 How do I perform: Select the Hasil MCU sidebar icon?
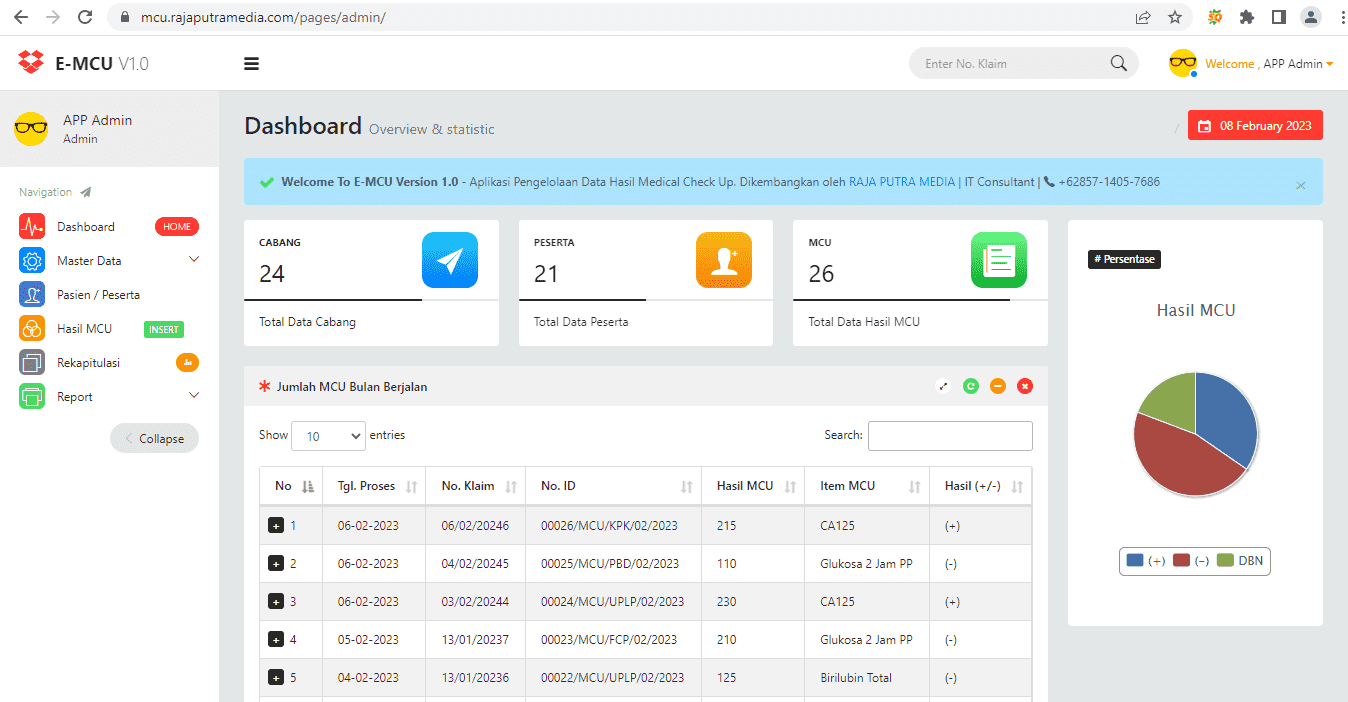point(31,328)
